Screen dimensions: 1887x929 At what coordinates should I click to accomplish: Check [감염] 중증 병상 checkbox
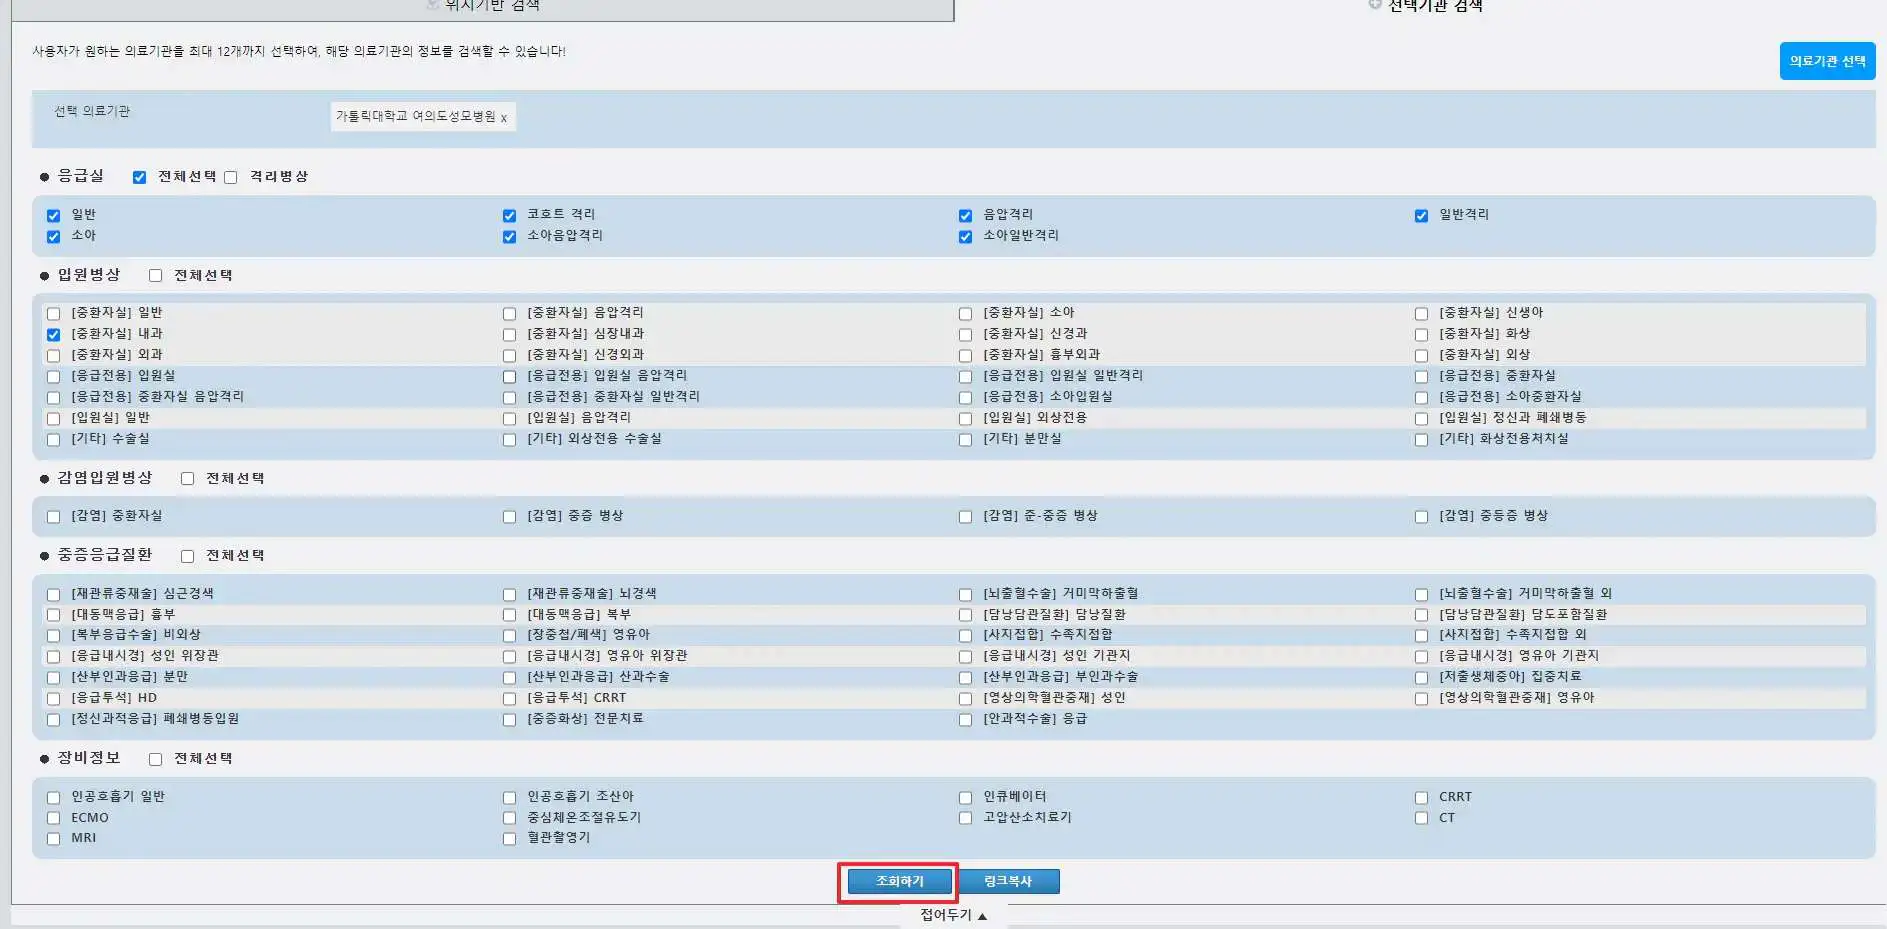[x=509, y=516]
